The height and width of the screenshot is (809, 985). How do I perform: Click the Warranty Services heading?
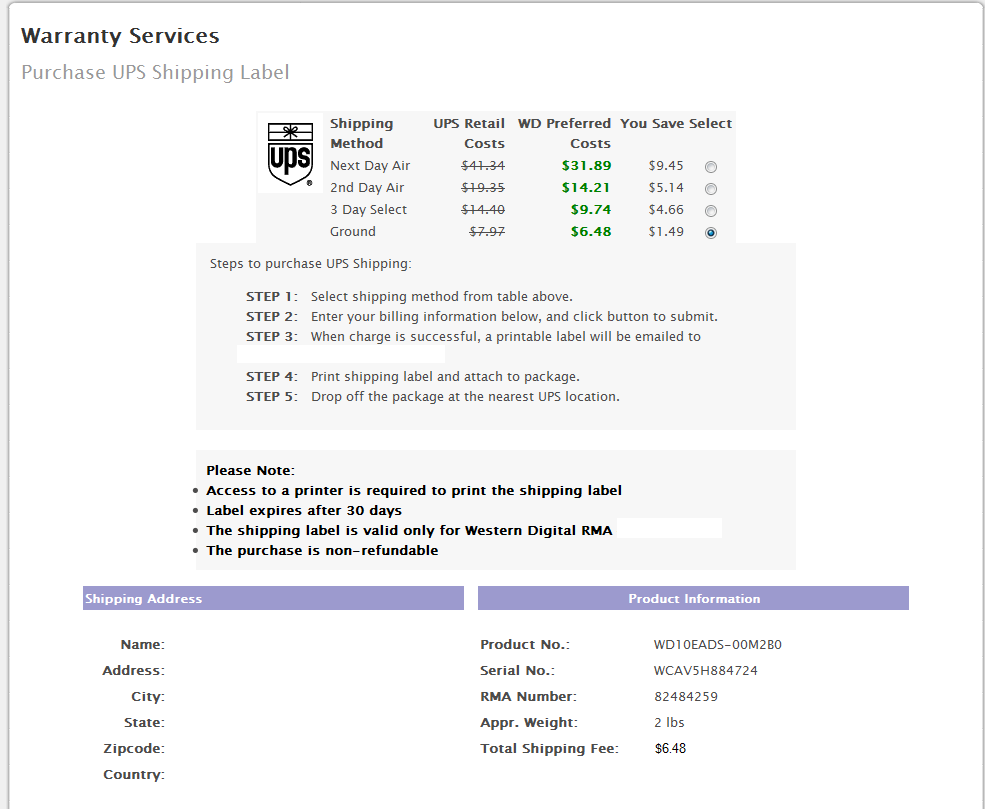pyautogui.click(x=120, y=36)
